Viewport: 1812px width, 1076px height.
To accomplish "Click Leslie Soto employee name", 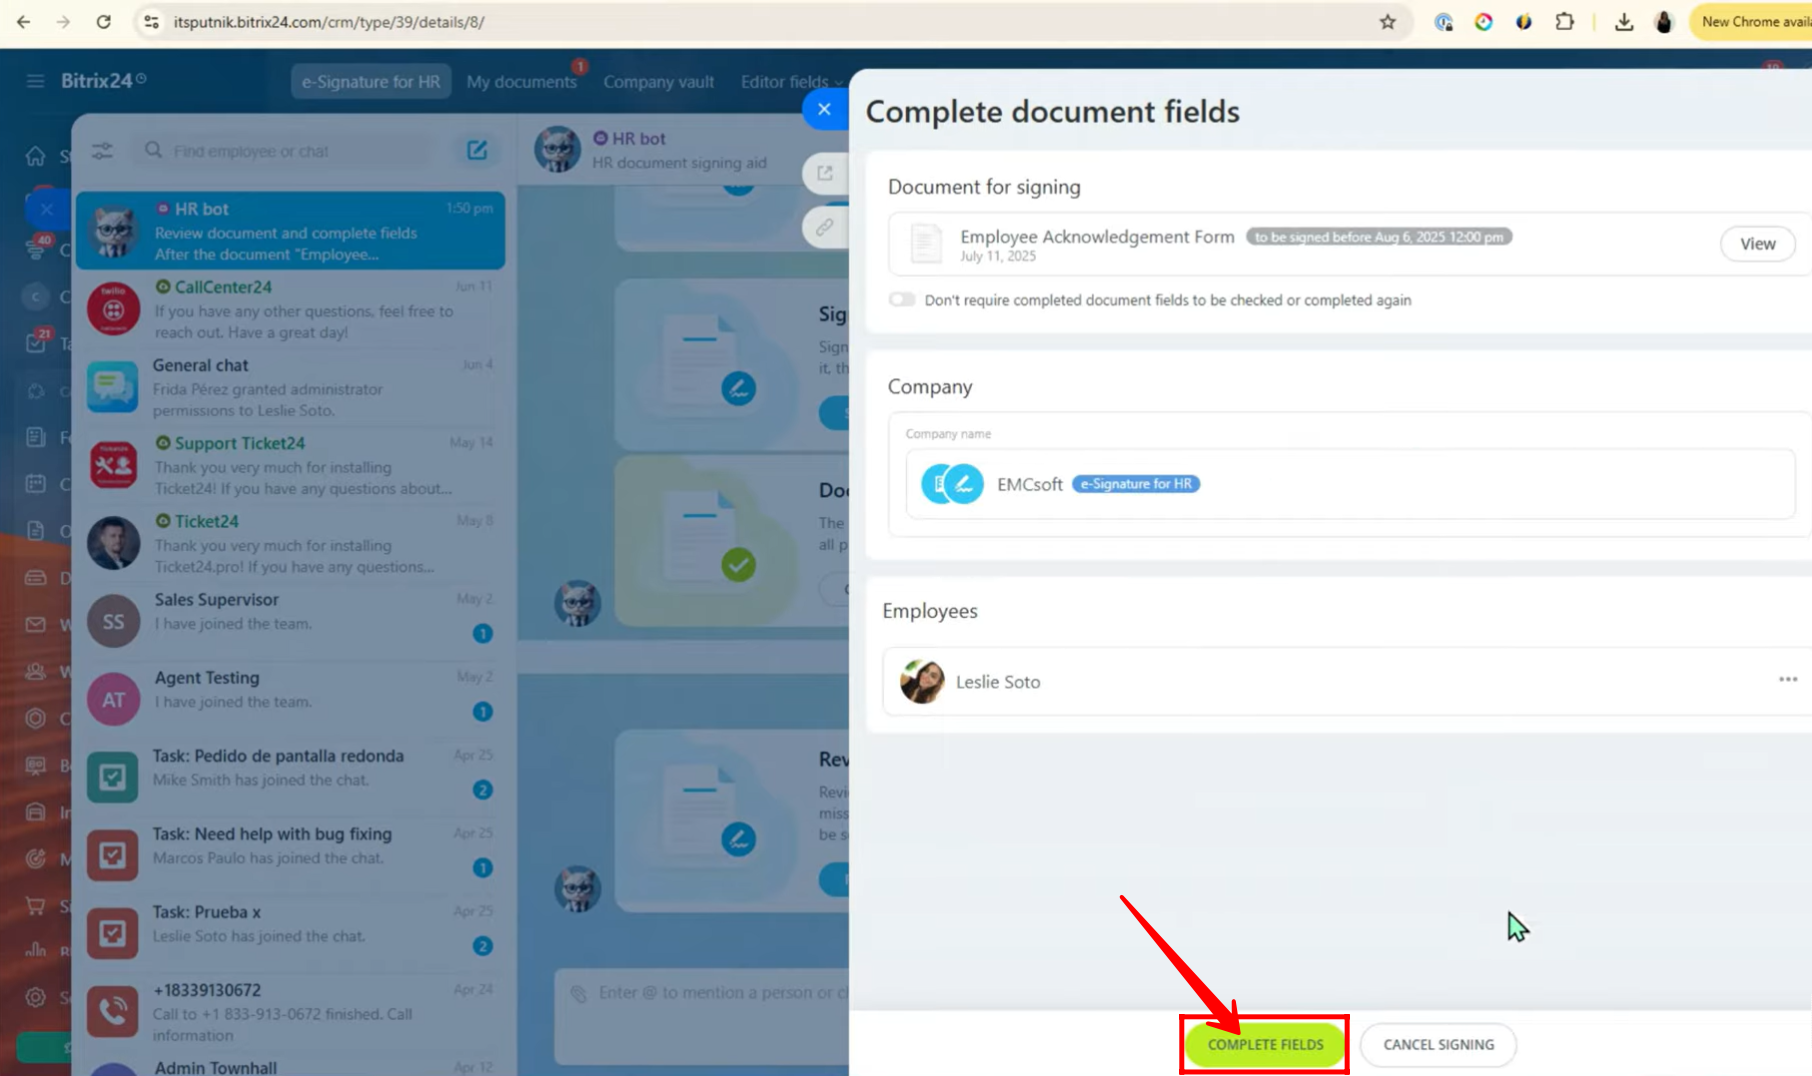I will point(998,682).
